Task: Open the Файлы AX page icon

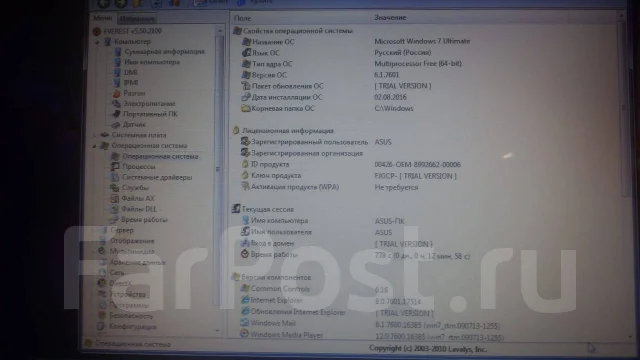Action: pyautogui.click(x=114, y=198)
